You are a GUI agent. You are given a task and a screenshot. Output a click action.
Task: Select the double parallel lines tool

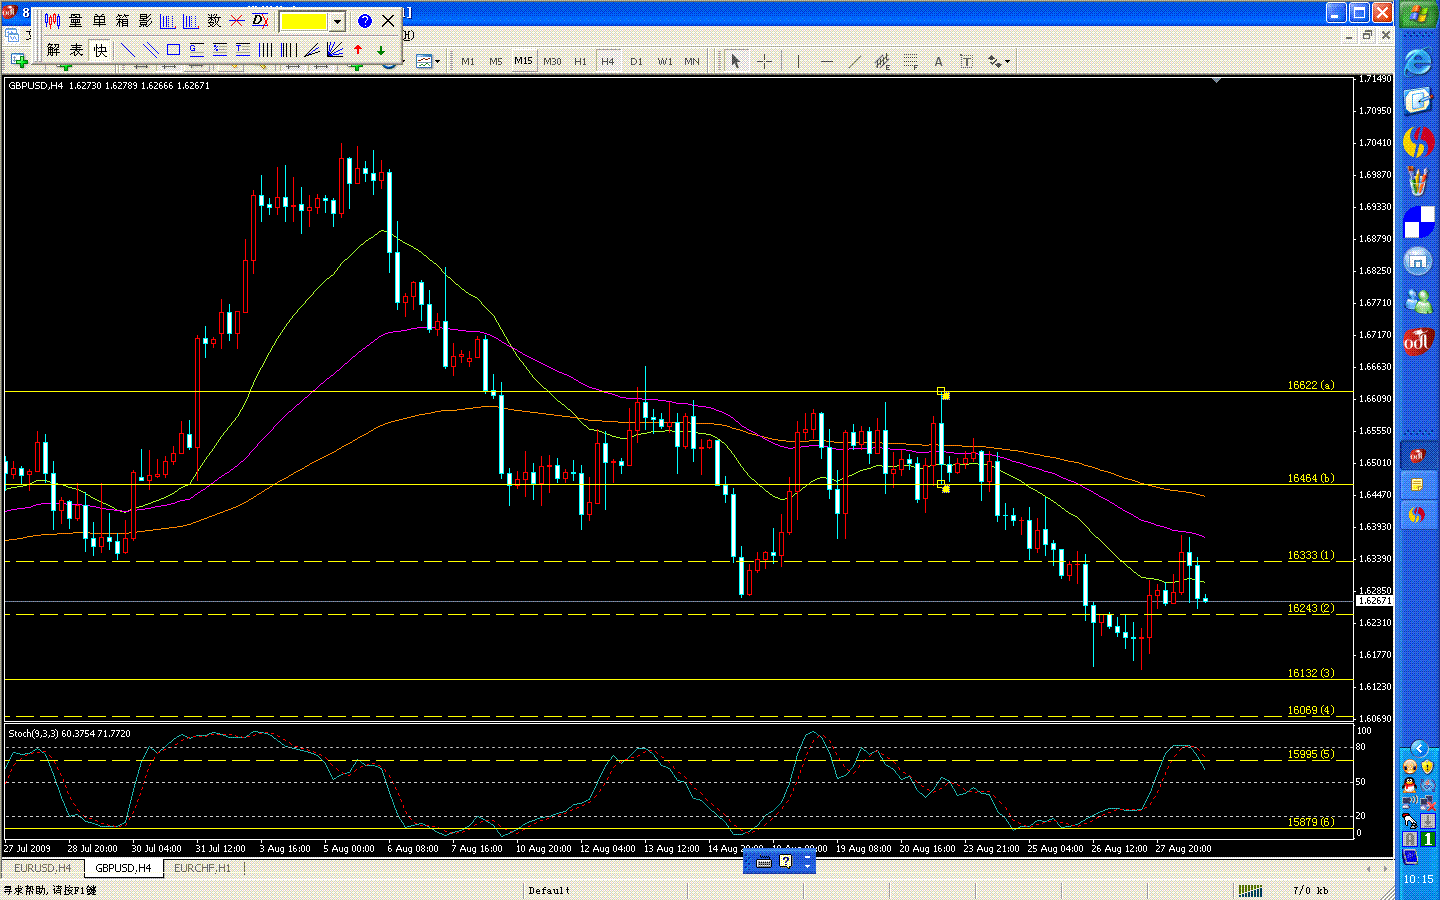pyautogui.click(x=150, y=50)
